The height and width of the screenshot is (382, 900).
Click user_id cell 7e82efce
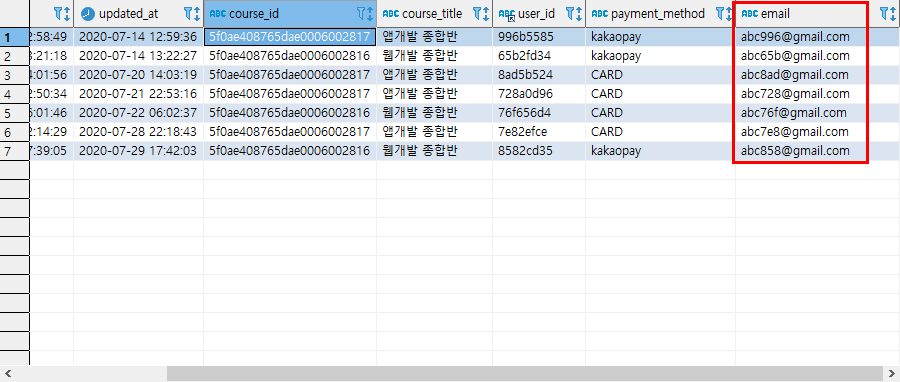pyautogui.click(x=539, y=132)
